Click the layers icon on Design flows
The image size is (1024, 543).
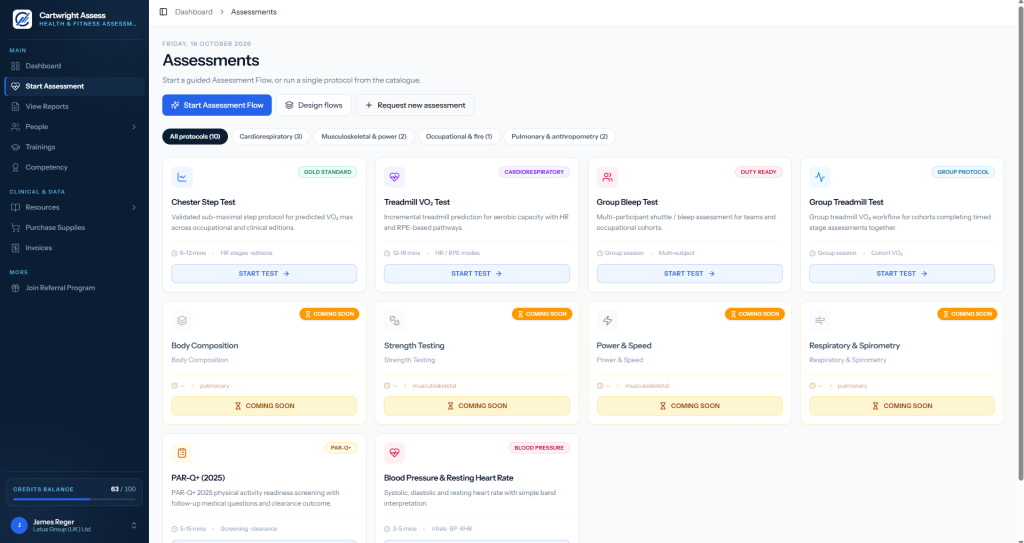pyautogui.click(x=289, y=105)
